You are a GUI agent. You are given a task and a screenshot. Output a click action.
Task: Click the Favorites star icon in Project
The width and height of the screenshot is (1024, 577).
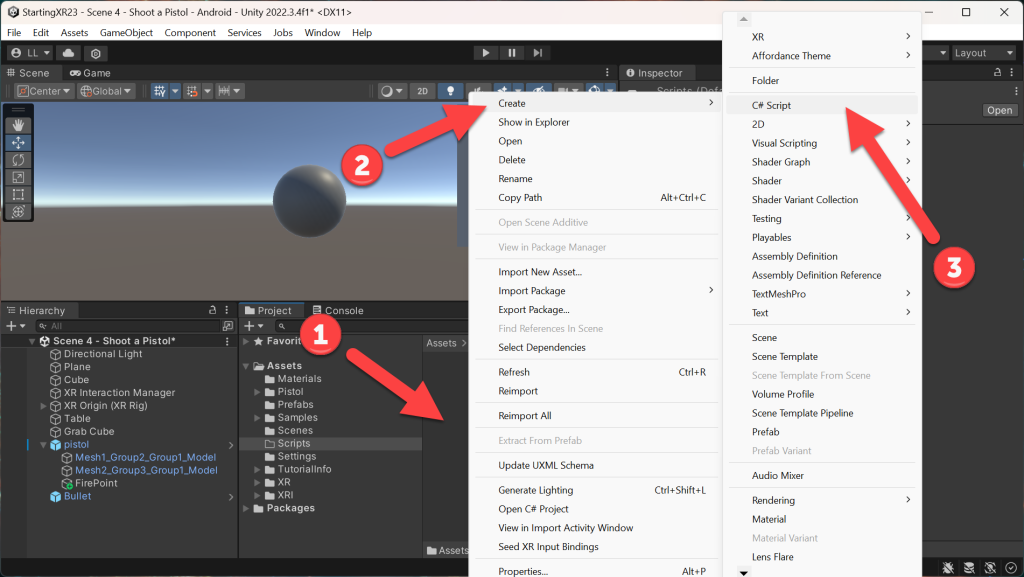click(x=259, y=341)
